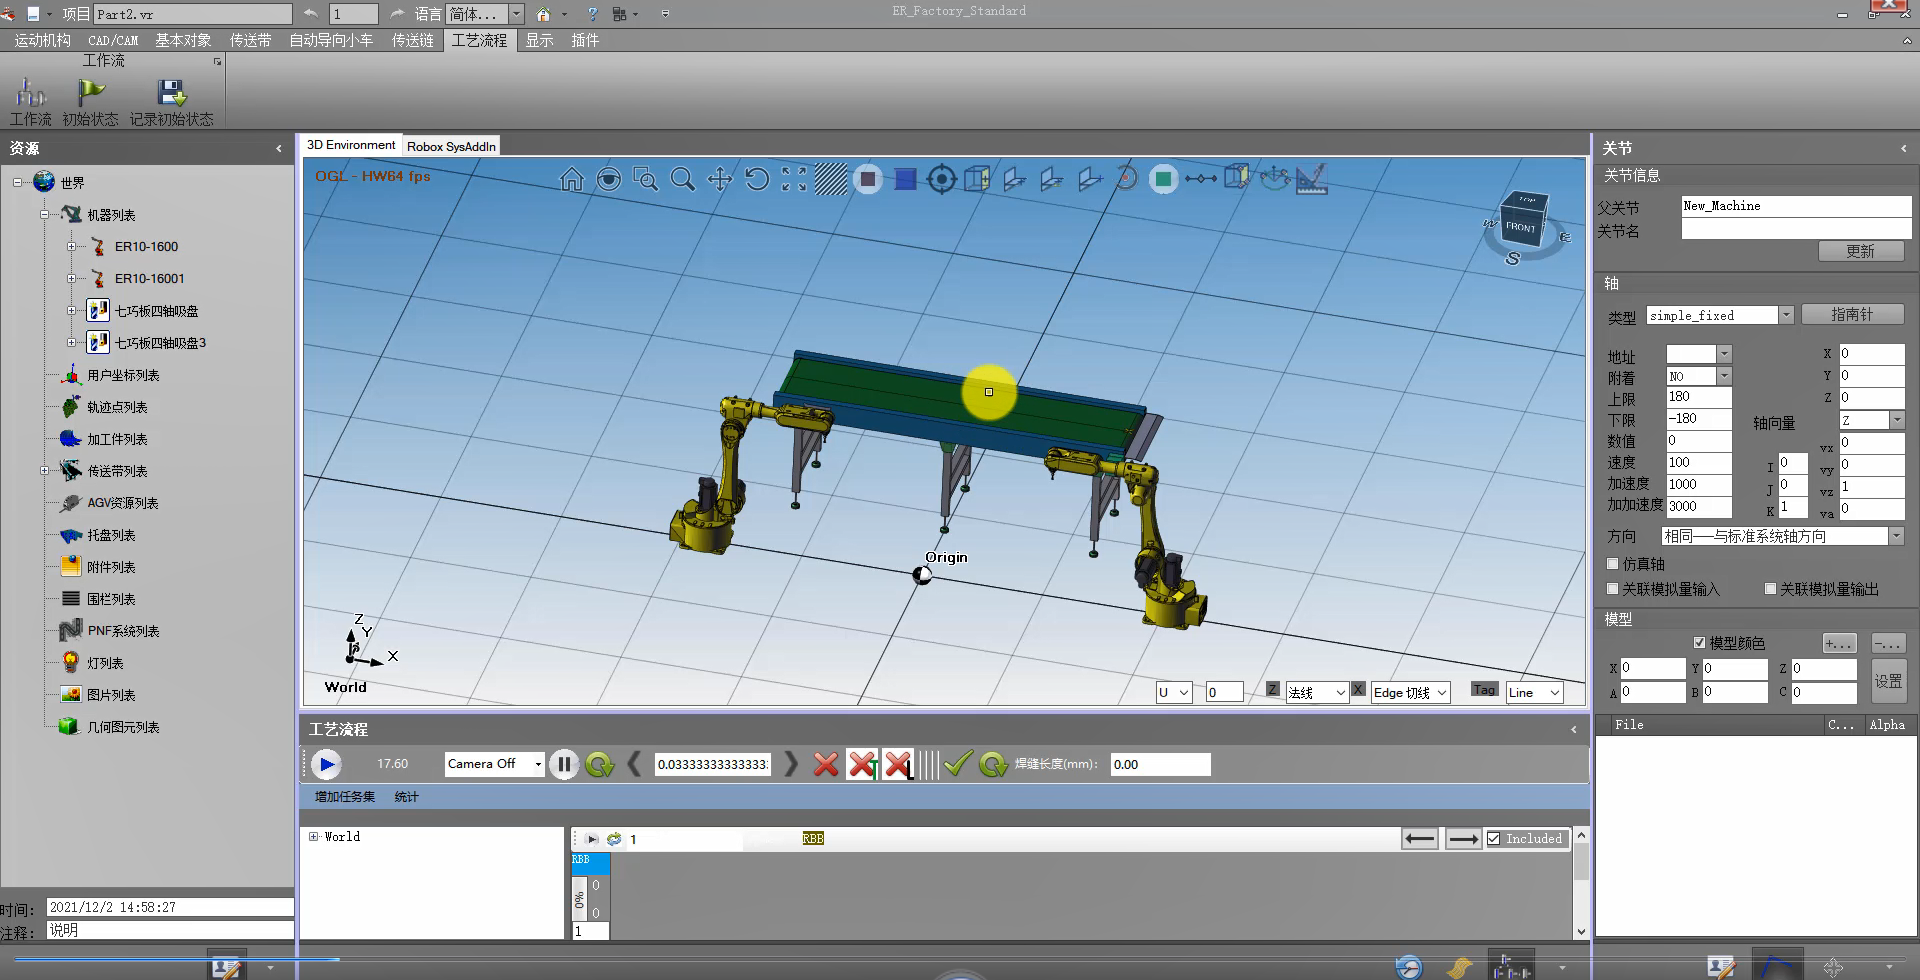Click the 焊缝长度 input field

(1160, 765)
